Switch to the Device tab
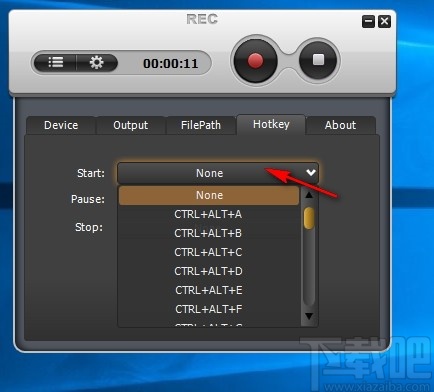Viewport: 434px width, 392px height. pyautogui.click(x=61, y=125)
